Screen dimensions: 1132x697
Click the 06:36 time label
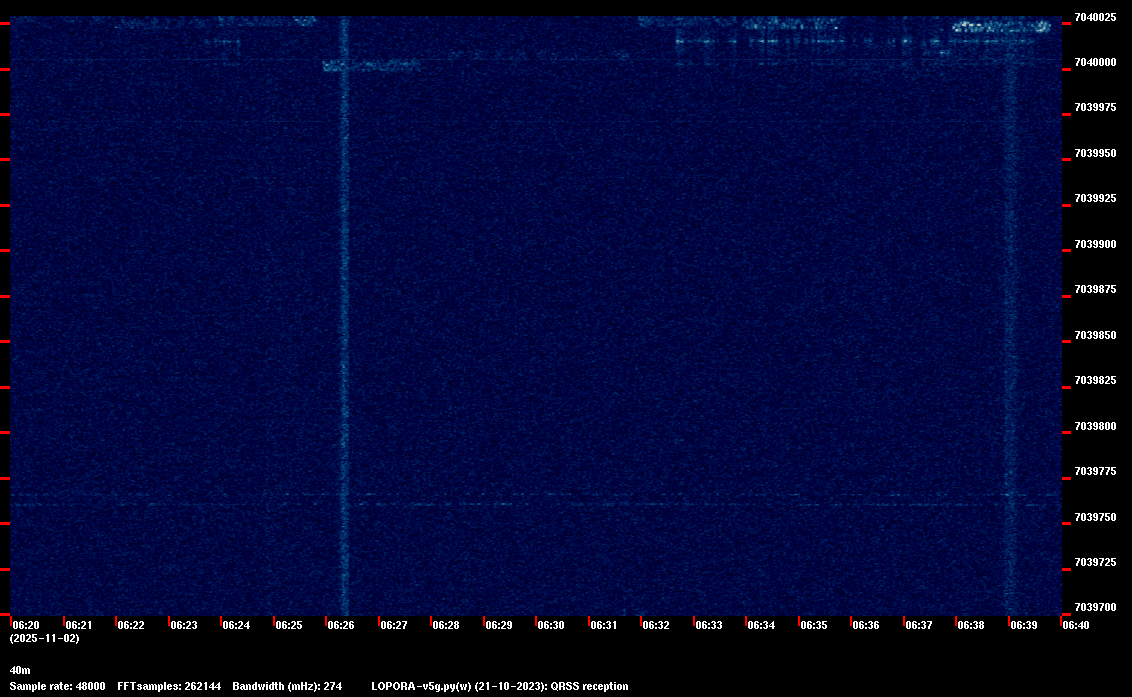coord(866,625)
